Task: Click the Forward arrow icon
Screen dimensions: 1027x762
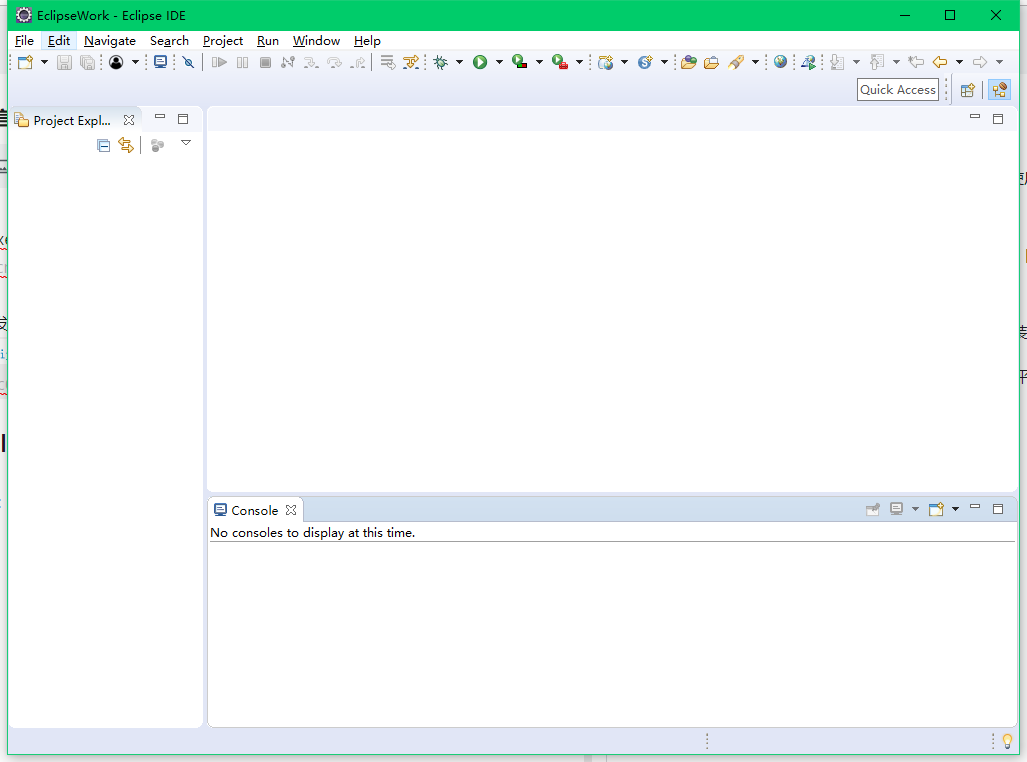Action: [x=980, y=62]
